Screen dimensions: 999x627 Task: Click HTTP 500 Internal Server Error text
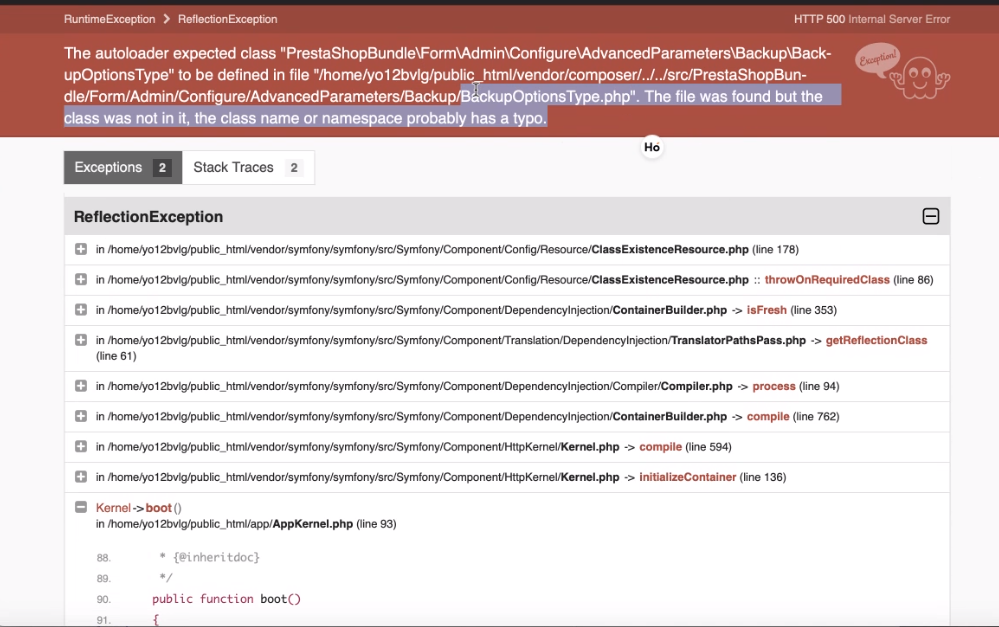[872, 19]
